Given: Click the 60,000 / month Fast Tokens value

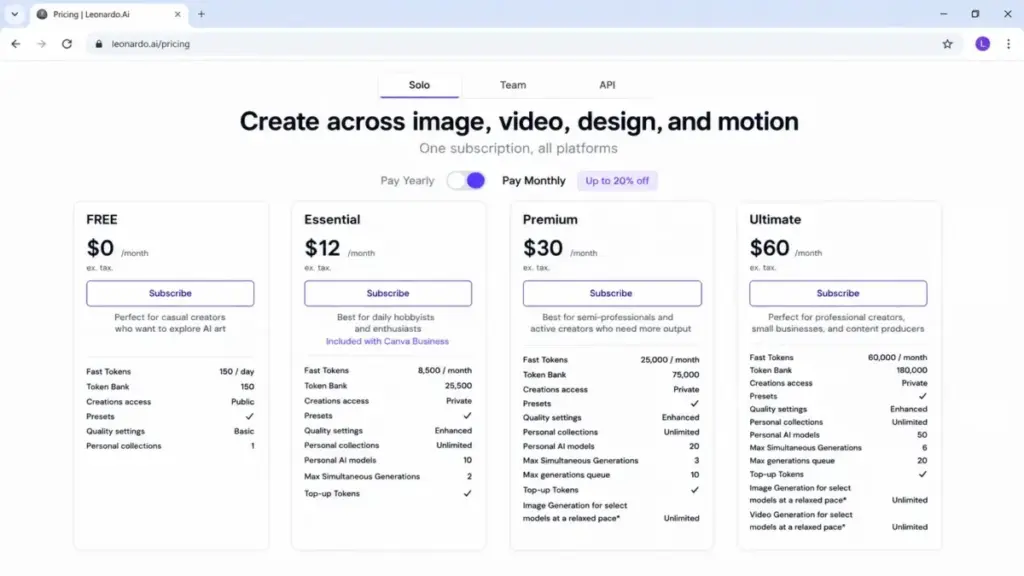Looking at the screenshot, I should click(897, 357).
